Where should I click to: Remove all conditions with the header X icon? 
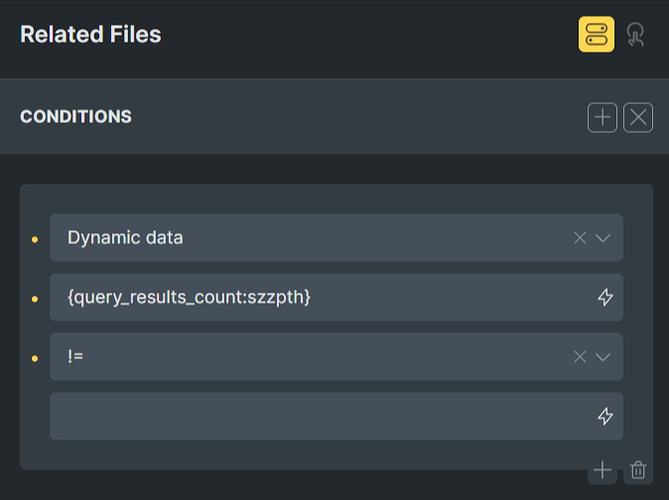638,117
